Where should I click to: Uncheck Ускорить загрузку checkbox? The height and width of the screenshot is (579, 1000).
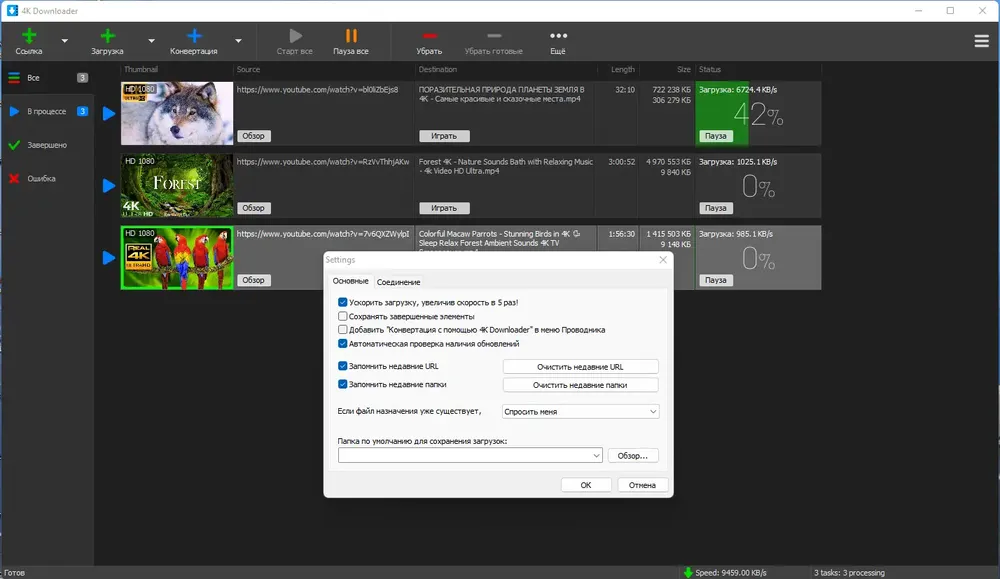point(342,302)
